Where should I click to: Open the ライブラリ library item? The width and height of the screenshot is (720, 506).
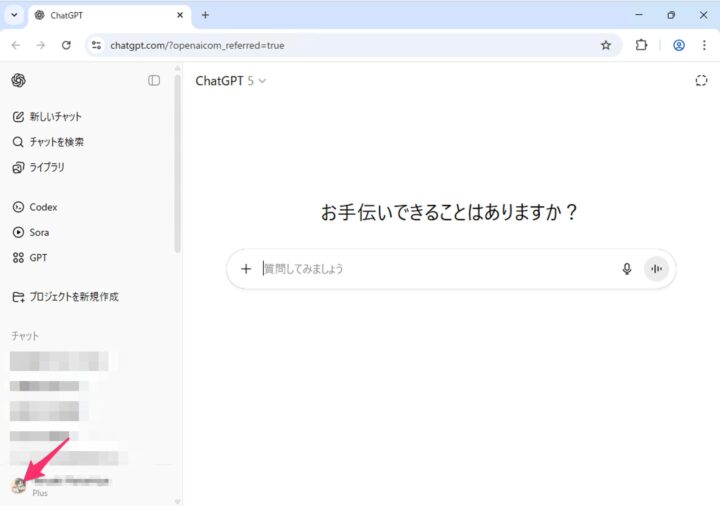coord(39,167)
